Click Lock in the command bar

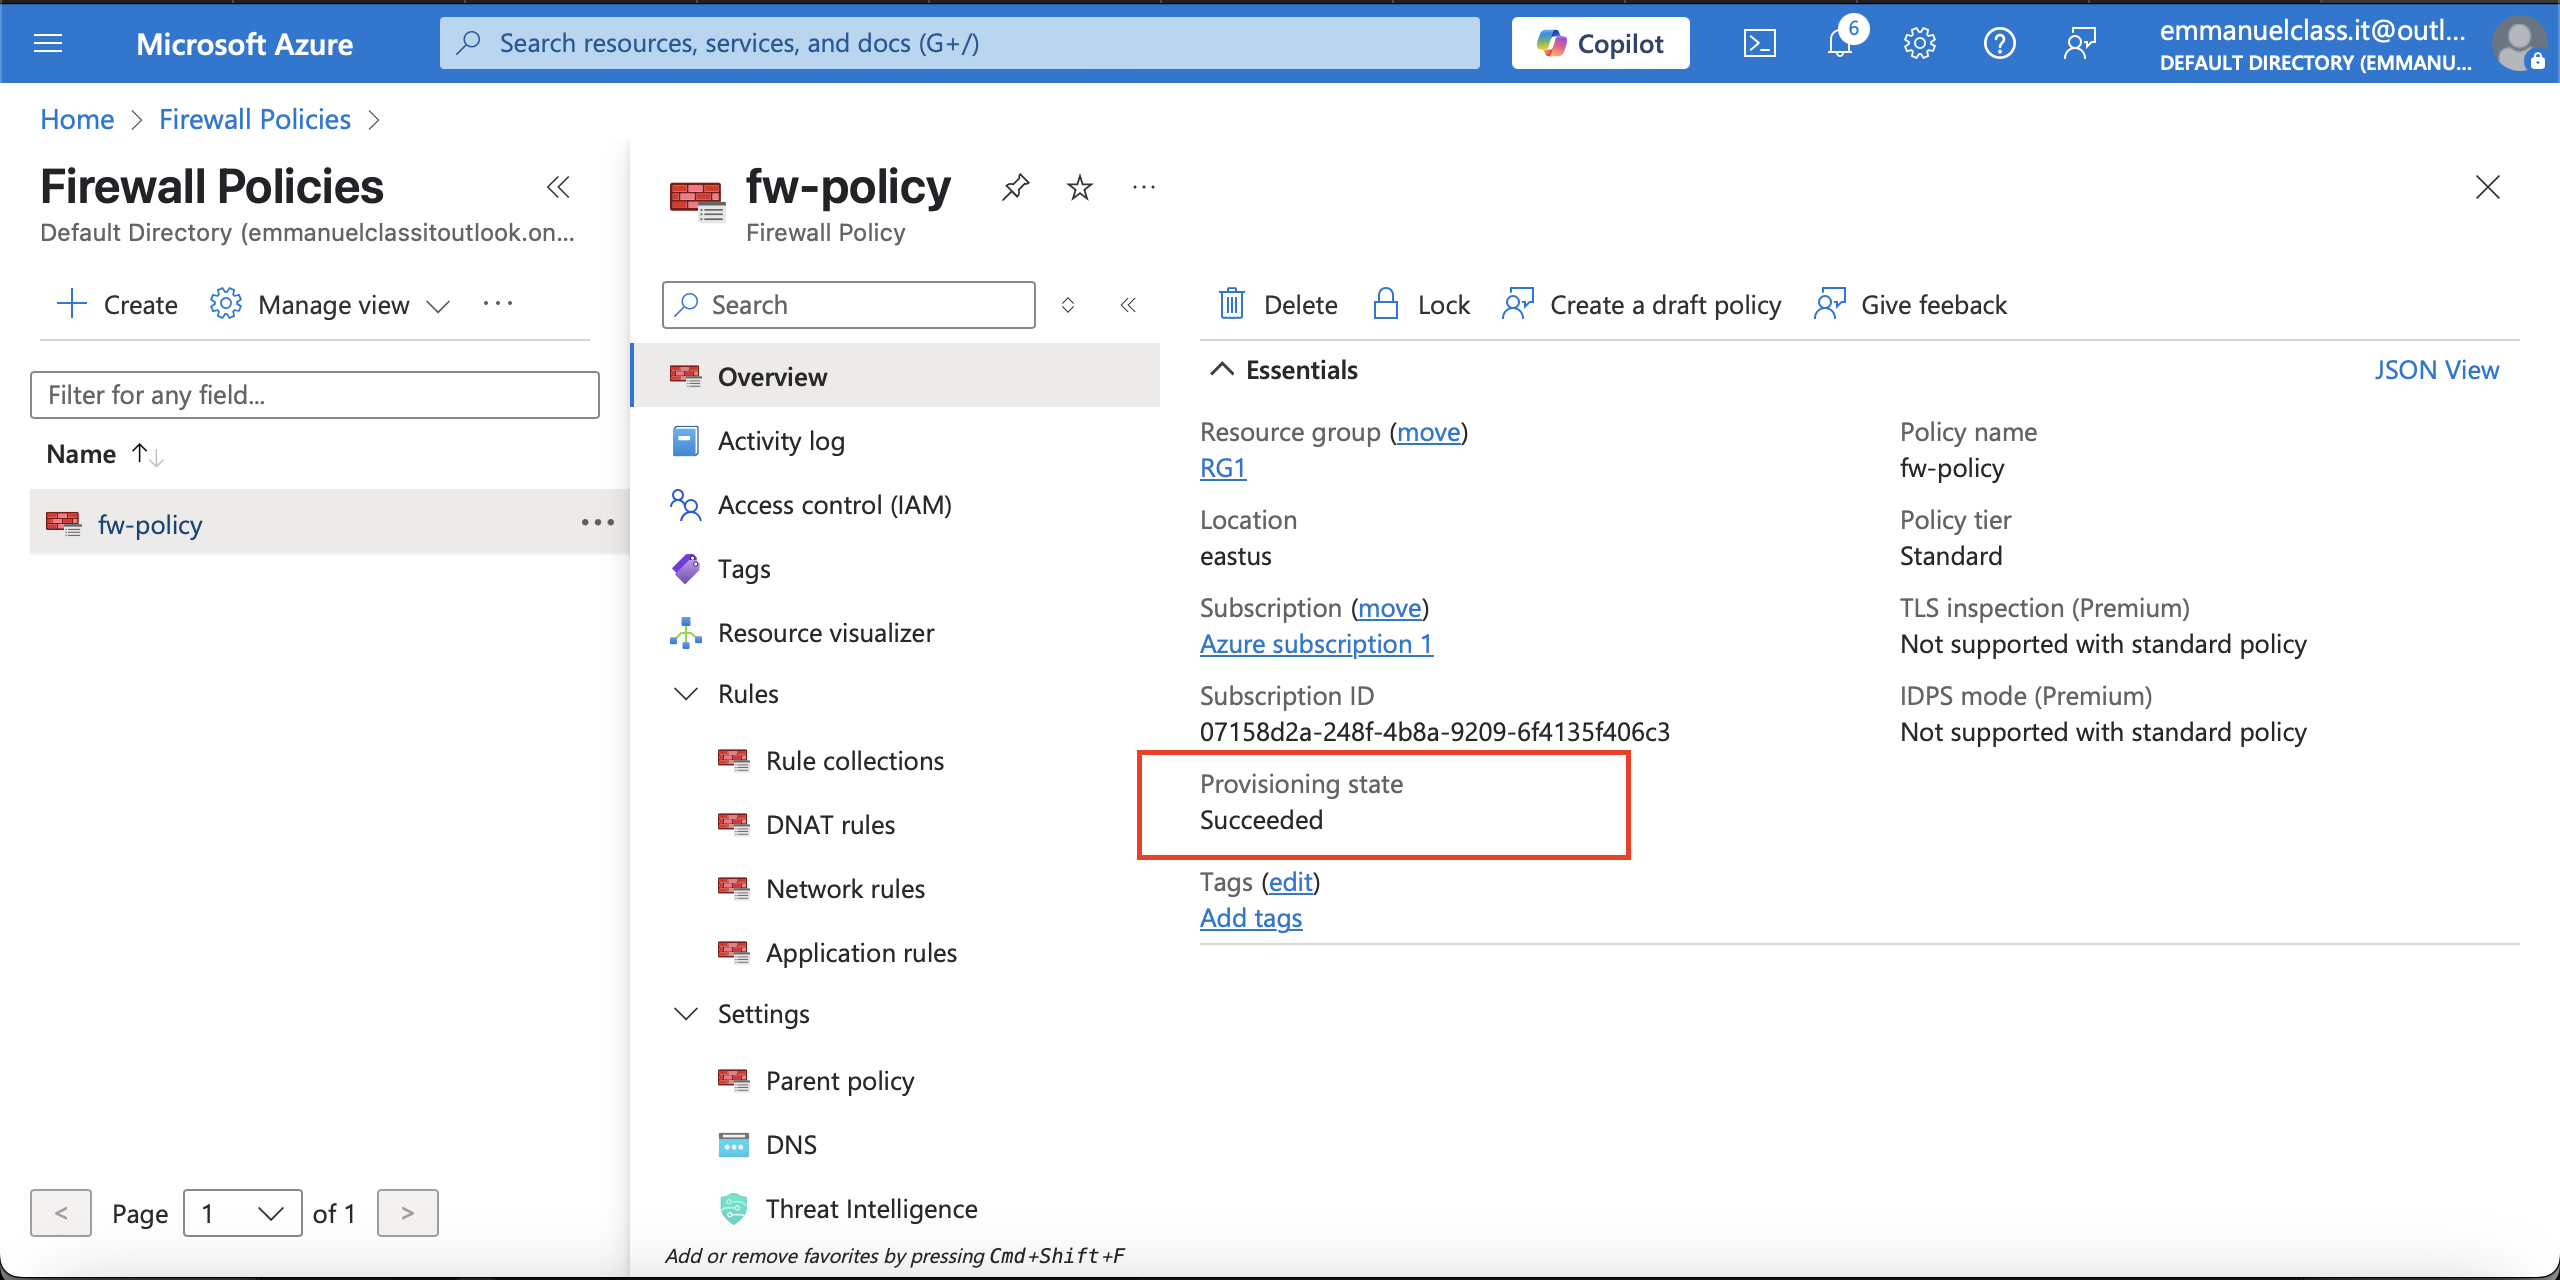click(x=1421, y=304)
